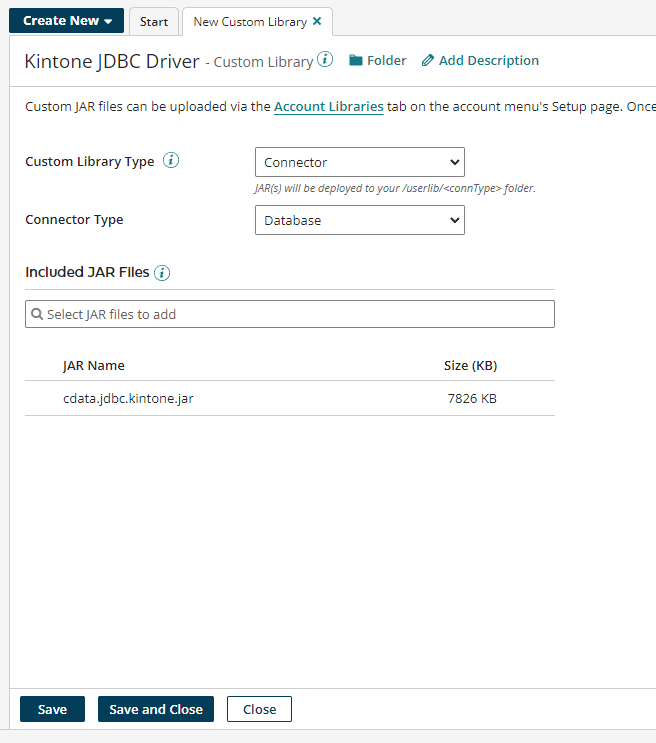Click the bottom Close button
This screenshot has width=656, height=743.
click(x=259, y=709)
